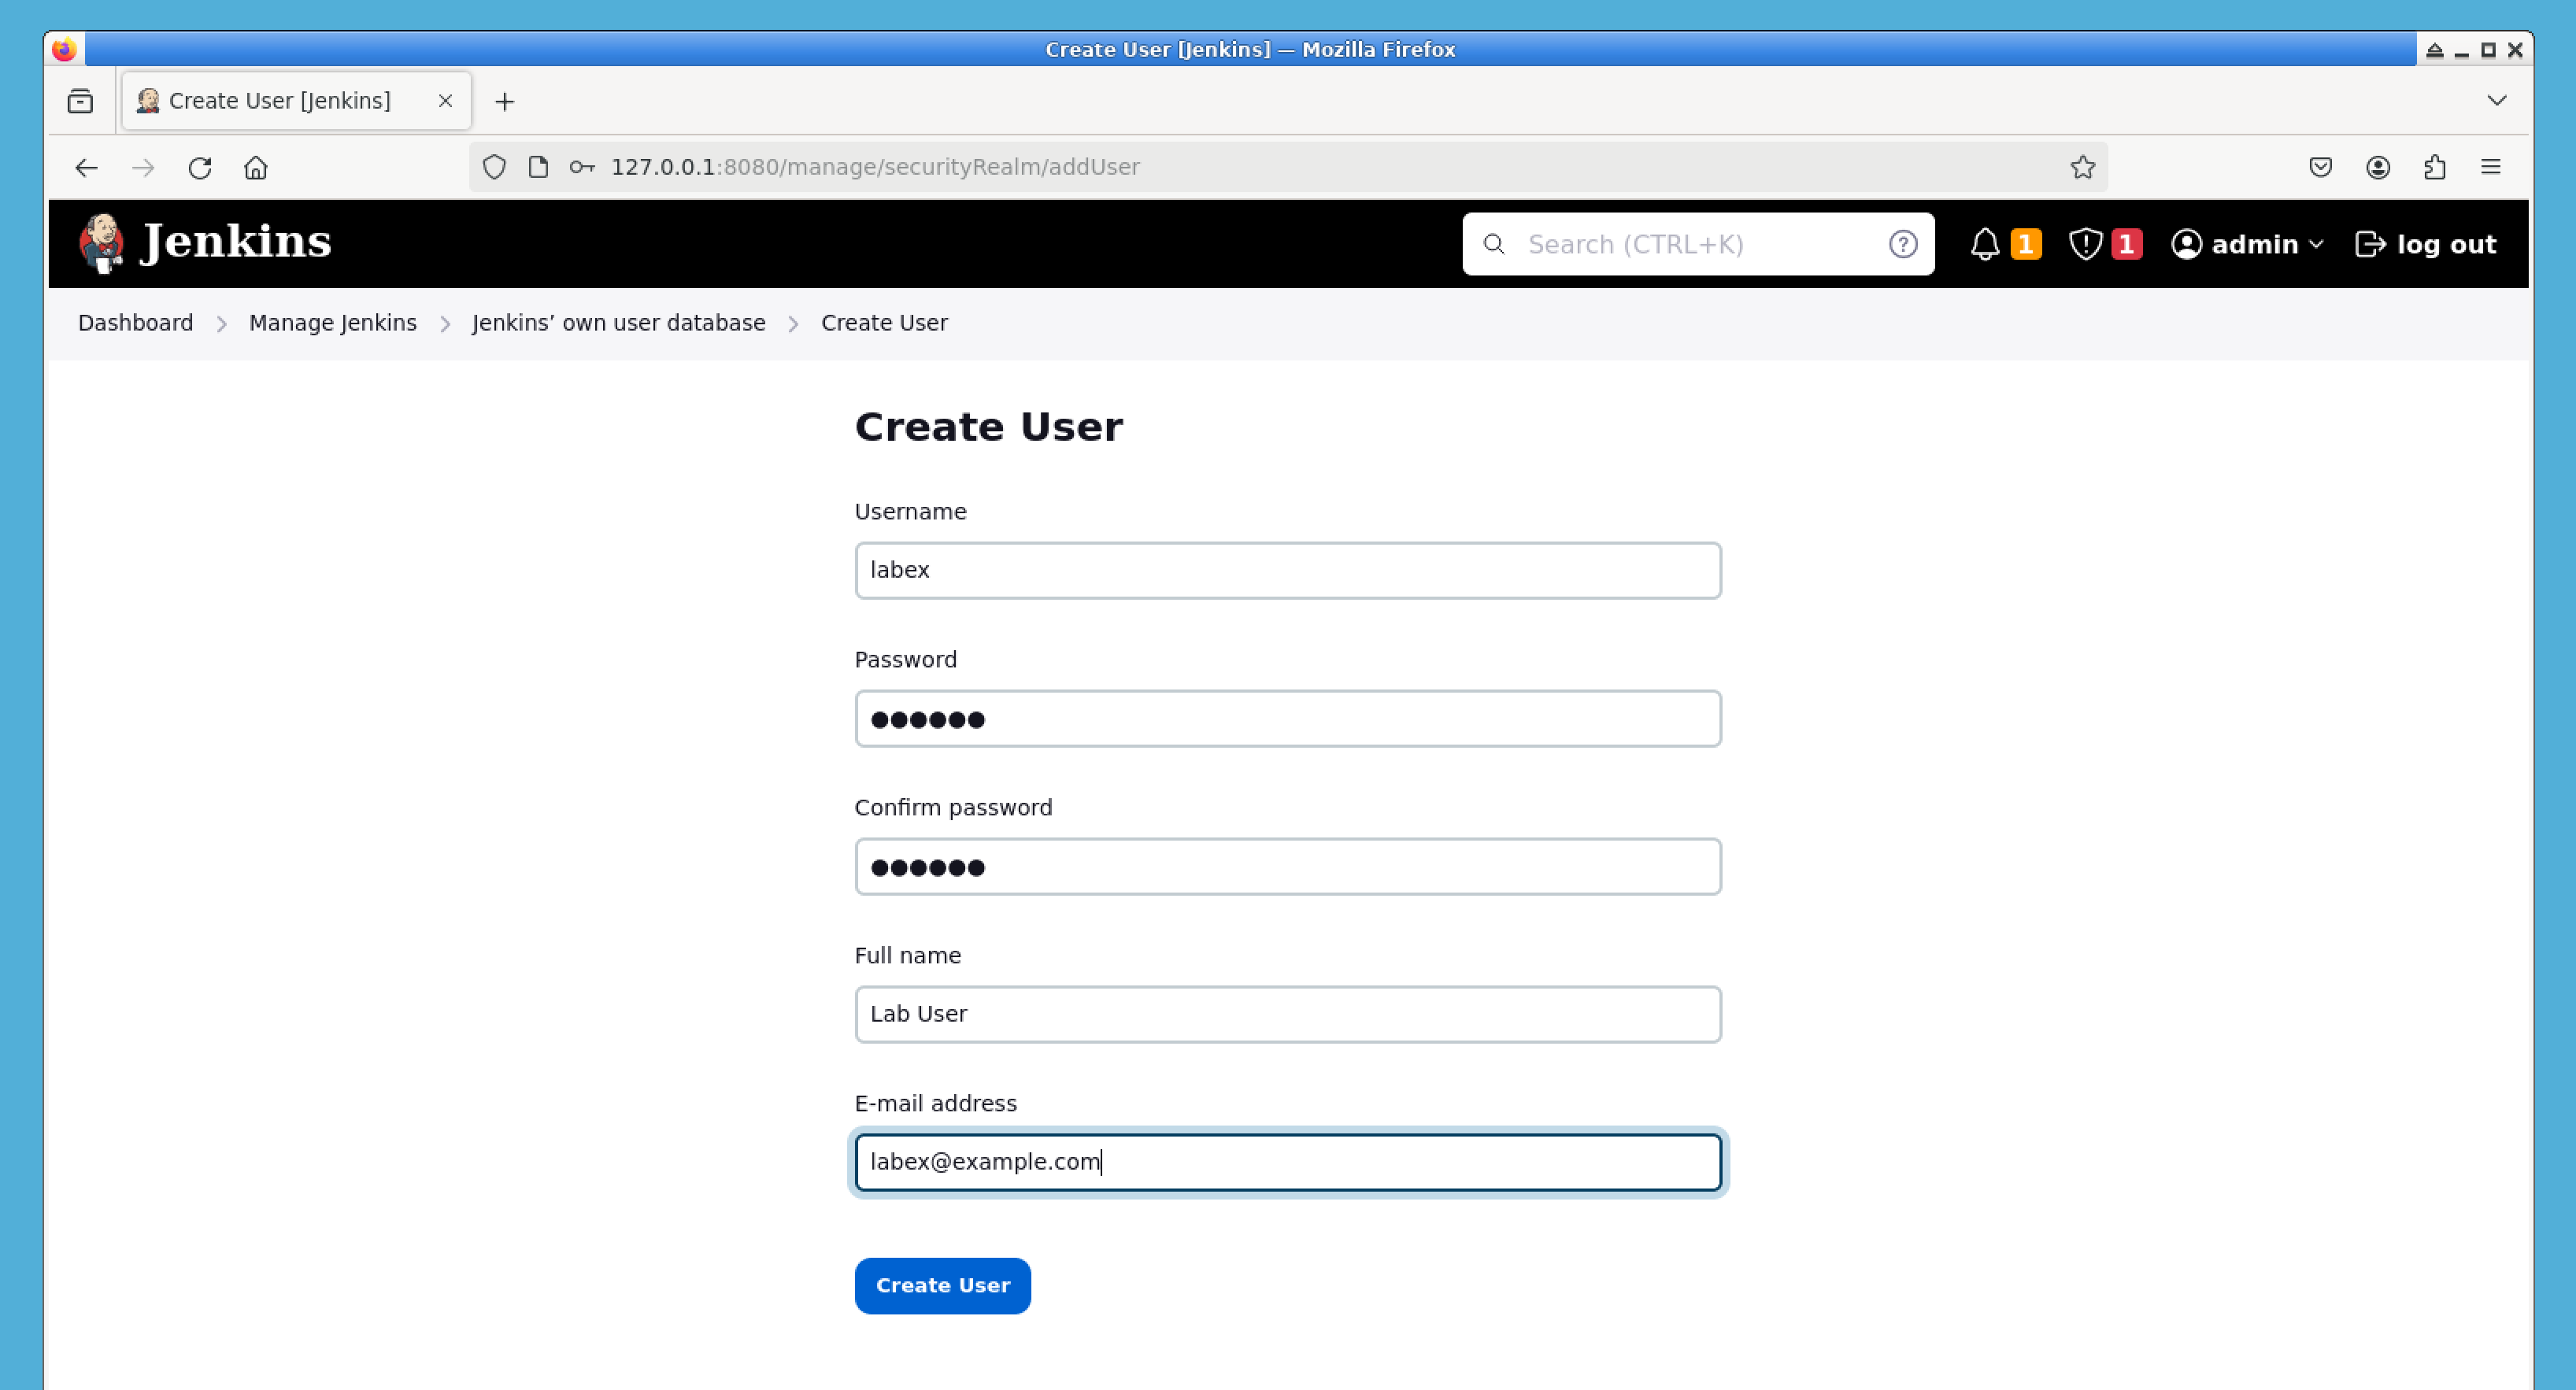Viewport: 2576px width, 1390px height.
Task: Expand chevron after Dashboard breadcrumb
Action: (x=222, y=324)
